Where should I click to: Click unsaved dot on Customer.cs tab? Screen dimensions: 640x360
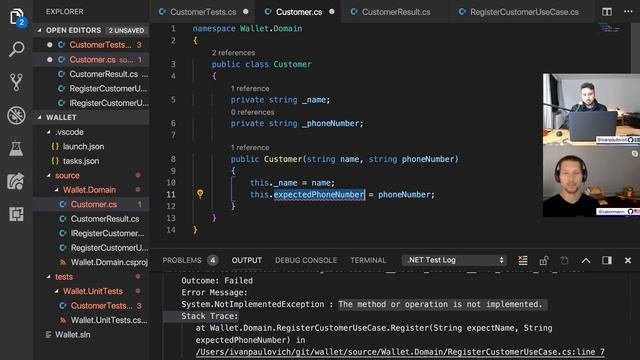[x=332, y=11]
